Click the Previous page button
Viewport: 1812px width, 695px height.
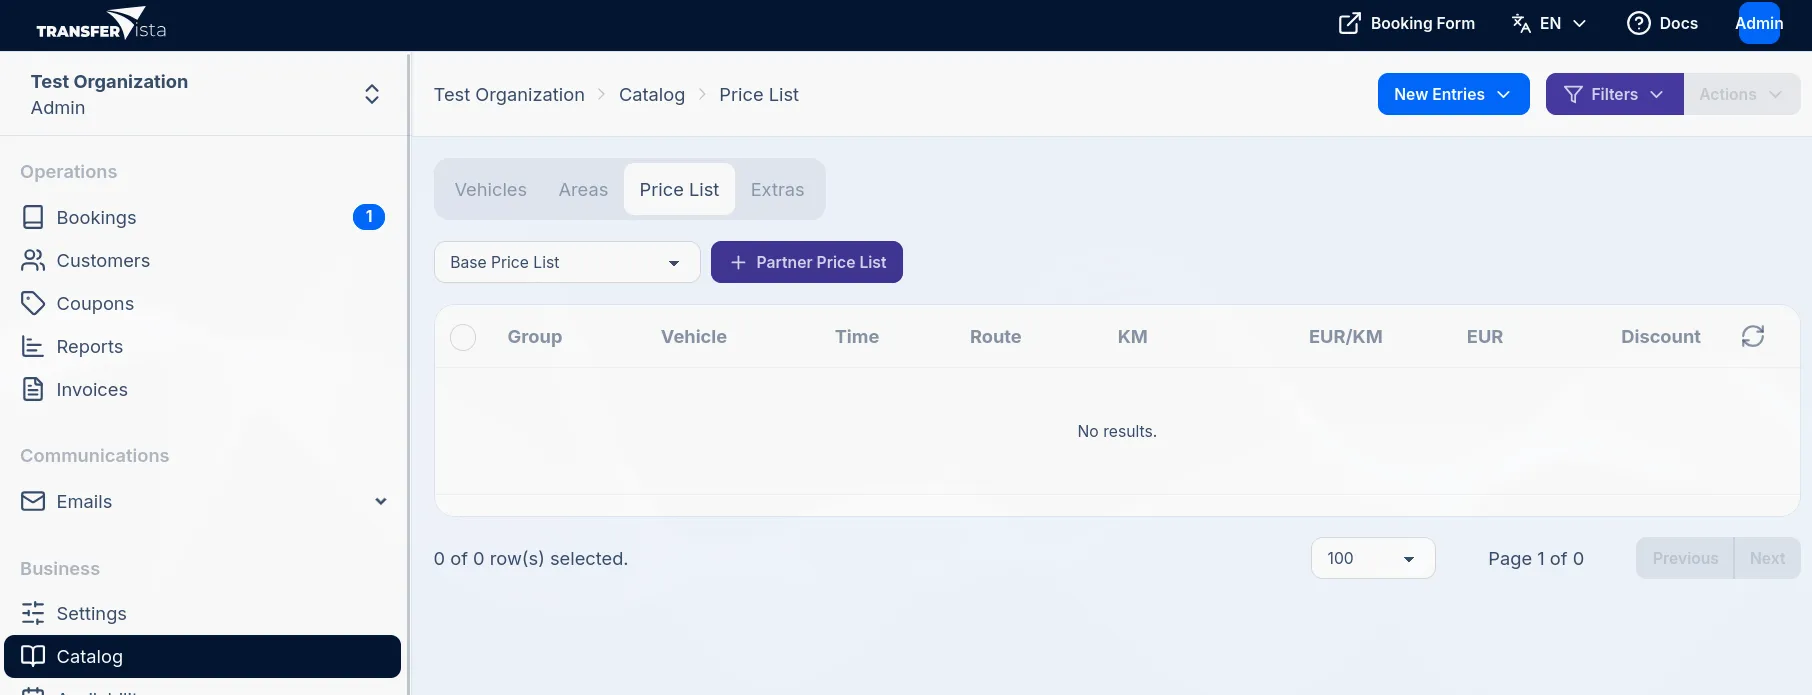point(1685,558)
